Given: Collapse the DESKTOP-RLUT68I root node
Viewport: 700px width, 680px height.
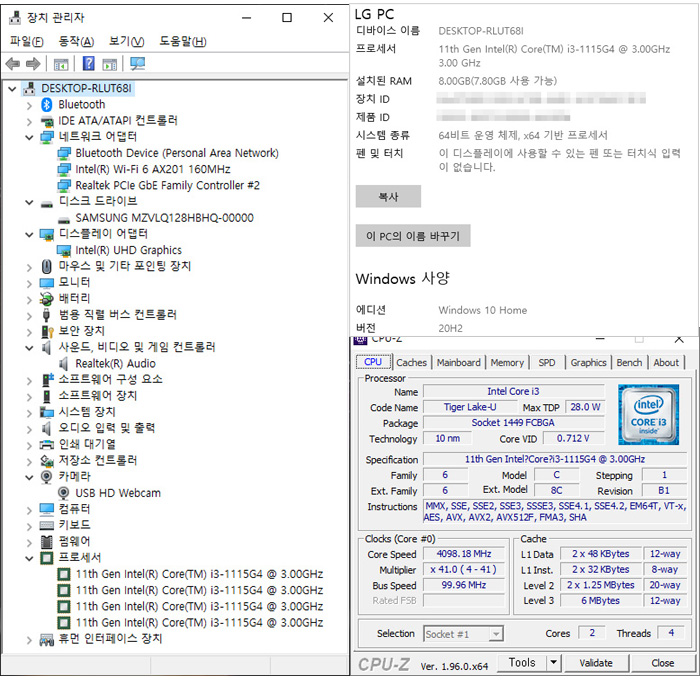Looking at the screenshot, I should [x=12, y=89].
